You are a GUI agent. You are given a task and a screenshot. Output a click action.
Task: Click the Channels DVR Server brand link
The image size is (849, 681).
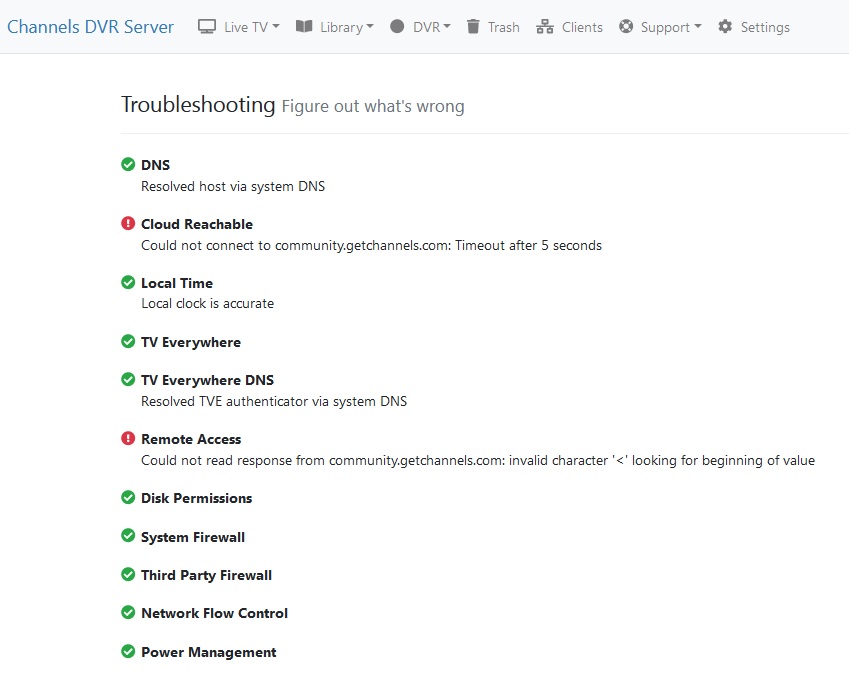pyautogui.click(x=90, y=27)
